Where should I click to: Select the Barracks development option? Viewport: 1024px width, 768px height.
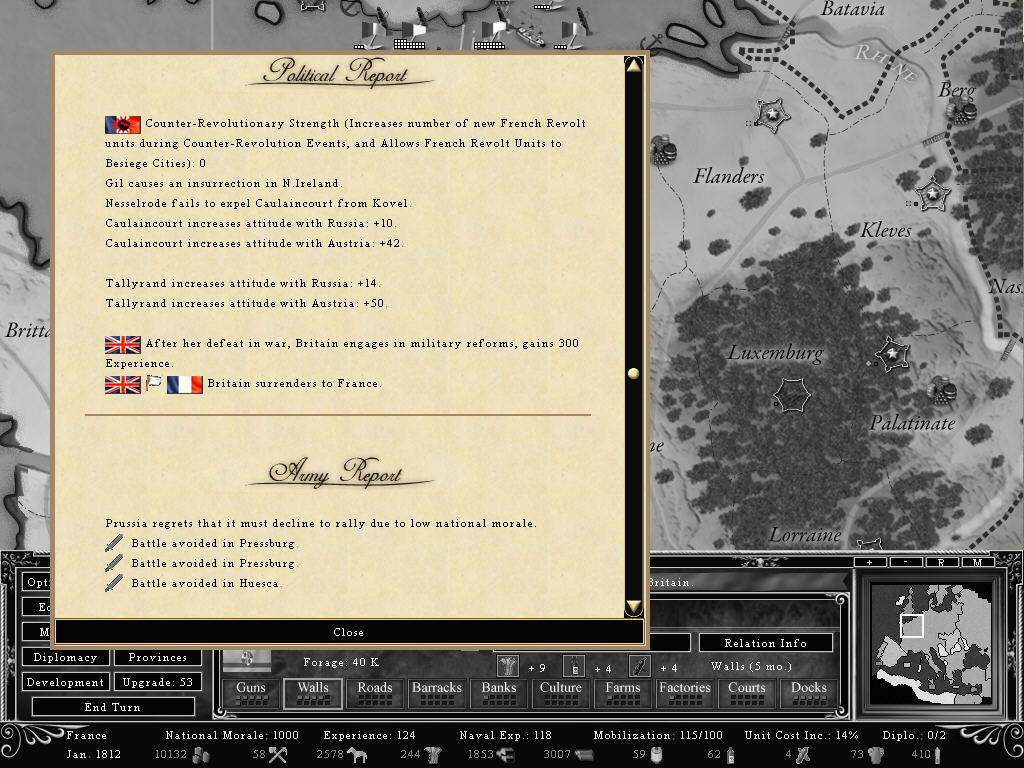pyautogui.click(x=437, y=694)
